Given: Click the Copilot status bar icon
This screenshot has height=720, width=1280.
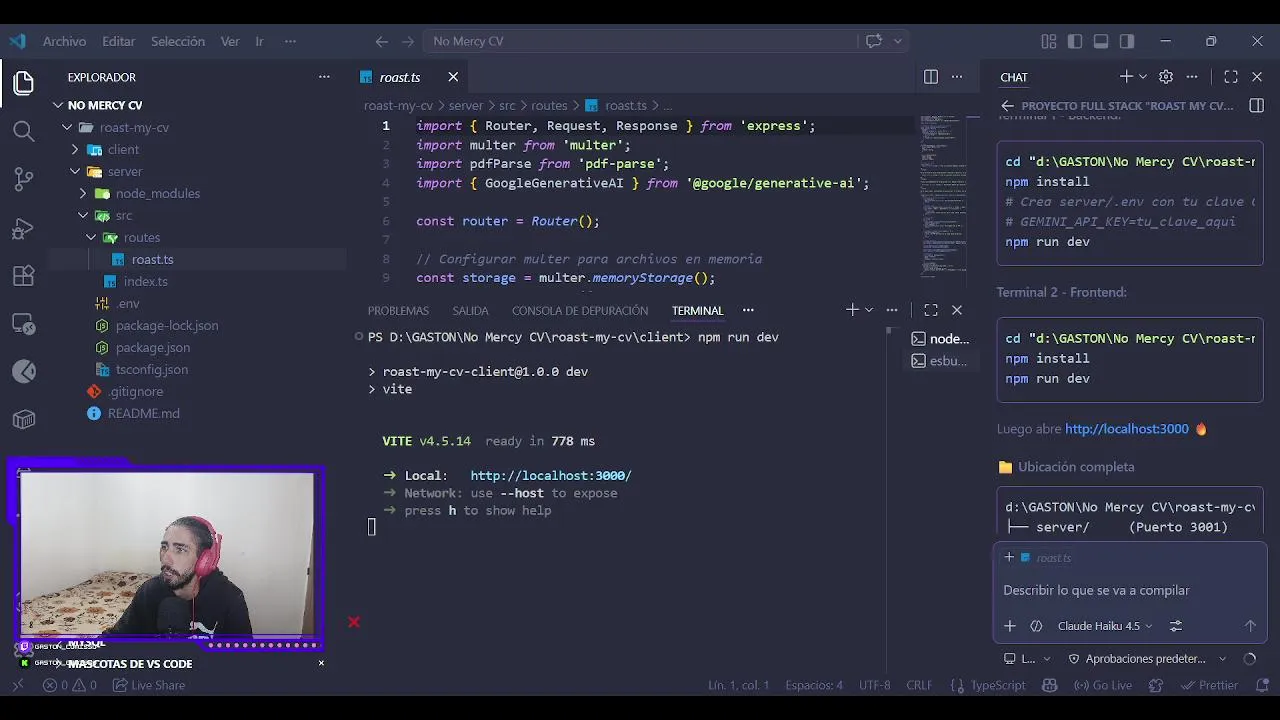Looking at the screenshot, I should pos(1049,685).
